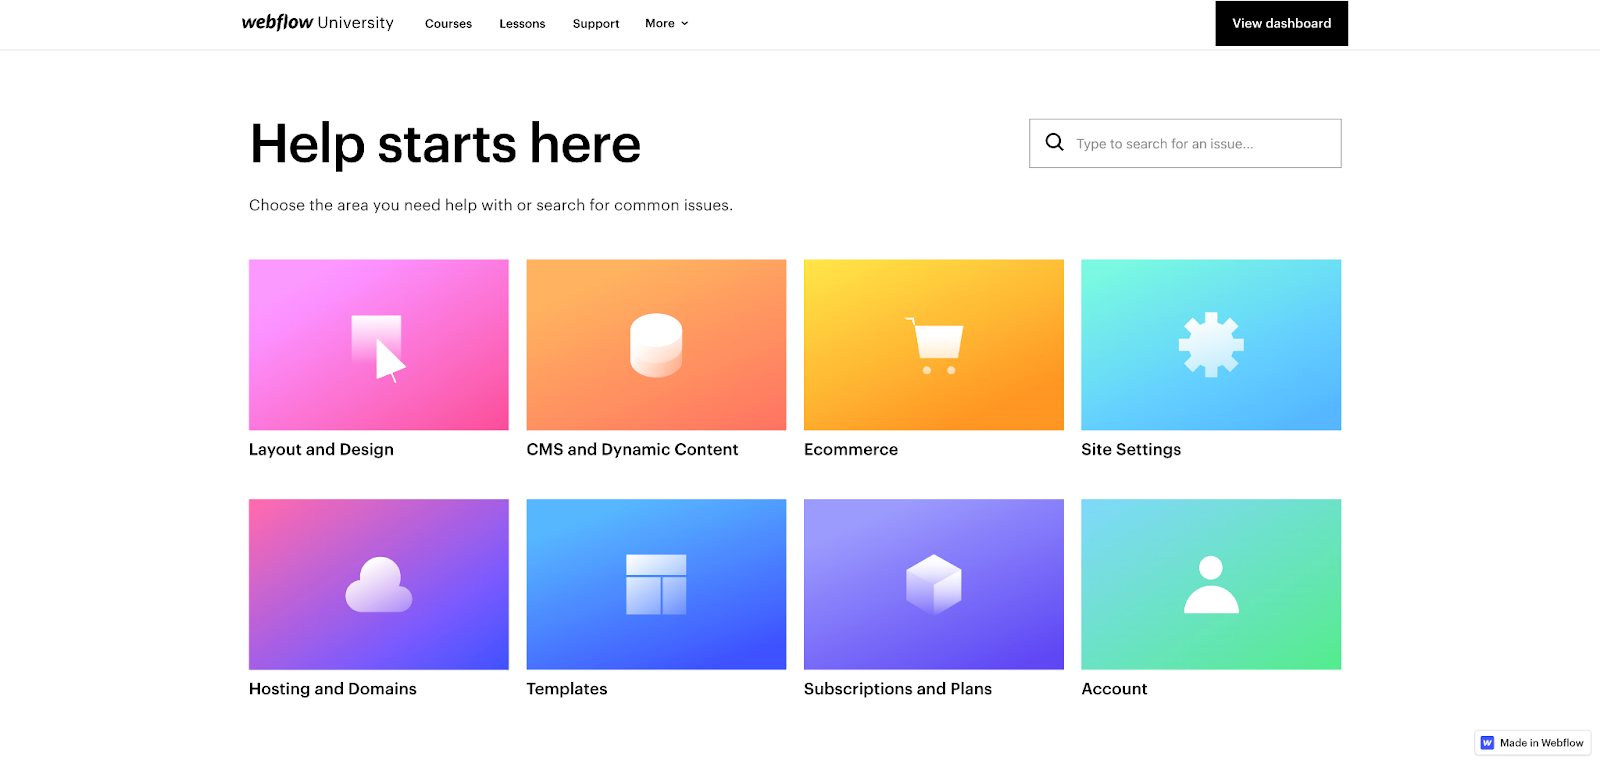Open the Subscriptions and Plans label link

click(898, 688)
